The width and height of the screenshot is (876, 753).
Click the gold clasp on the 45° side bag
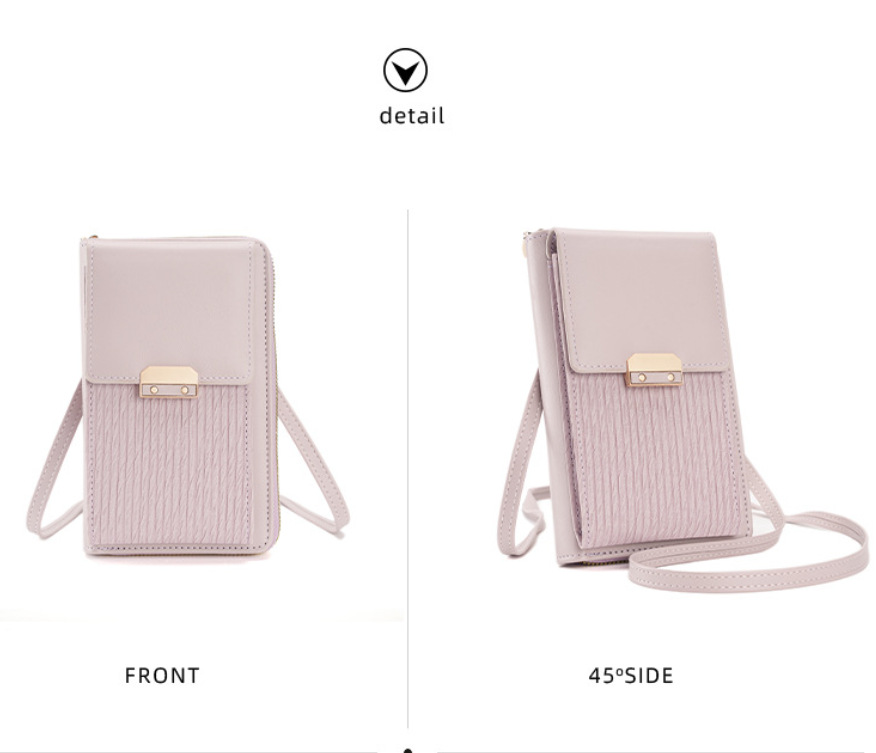[655, 370]
